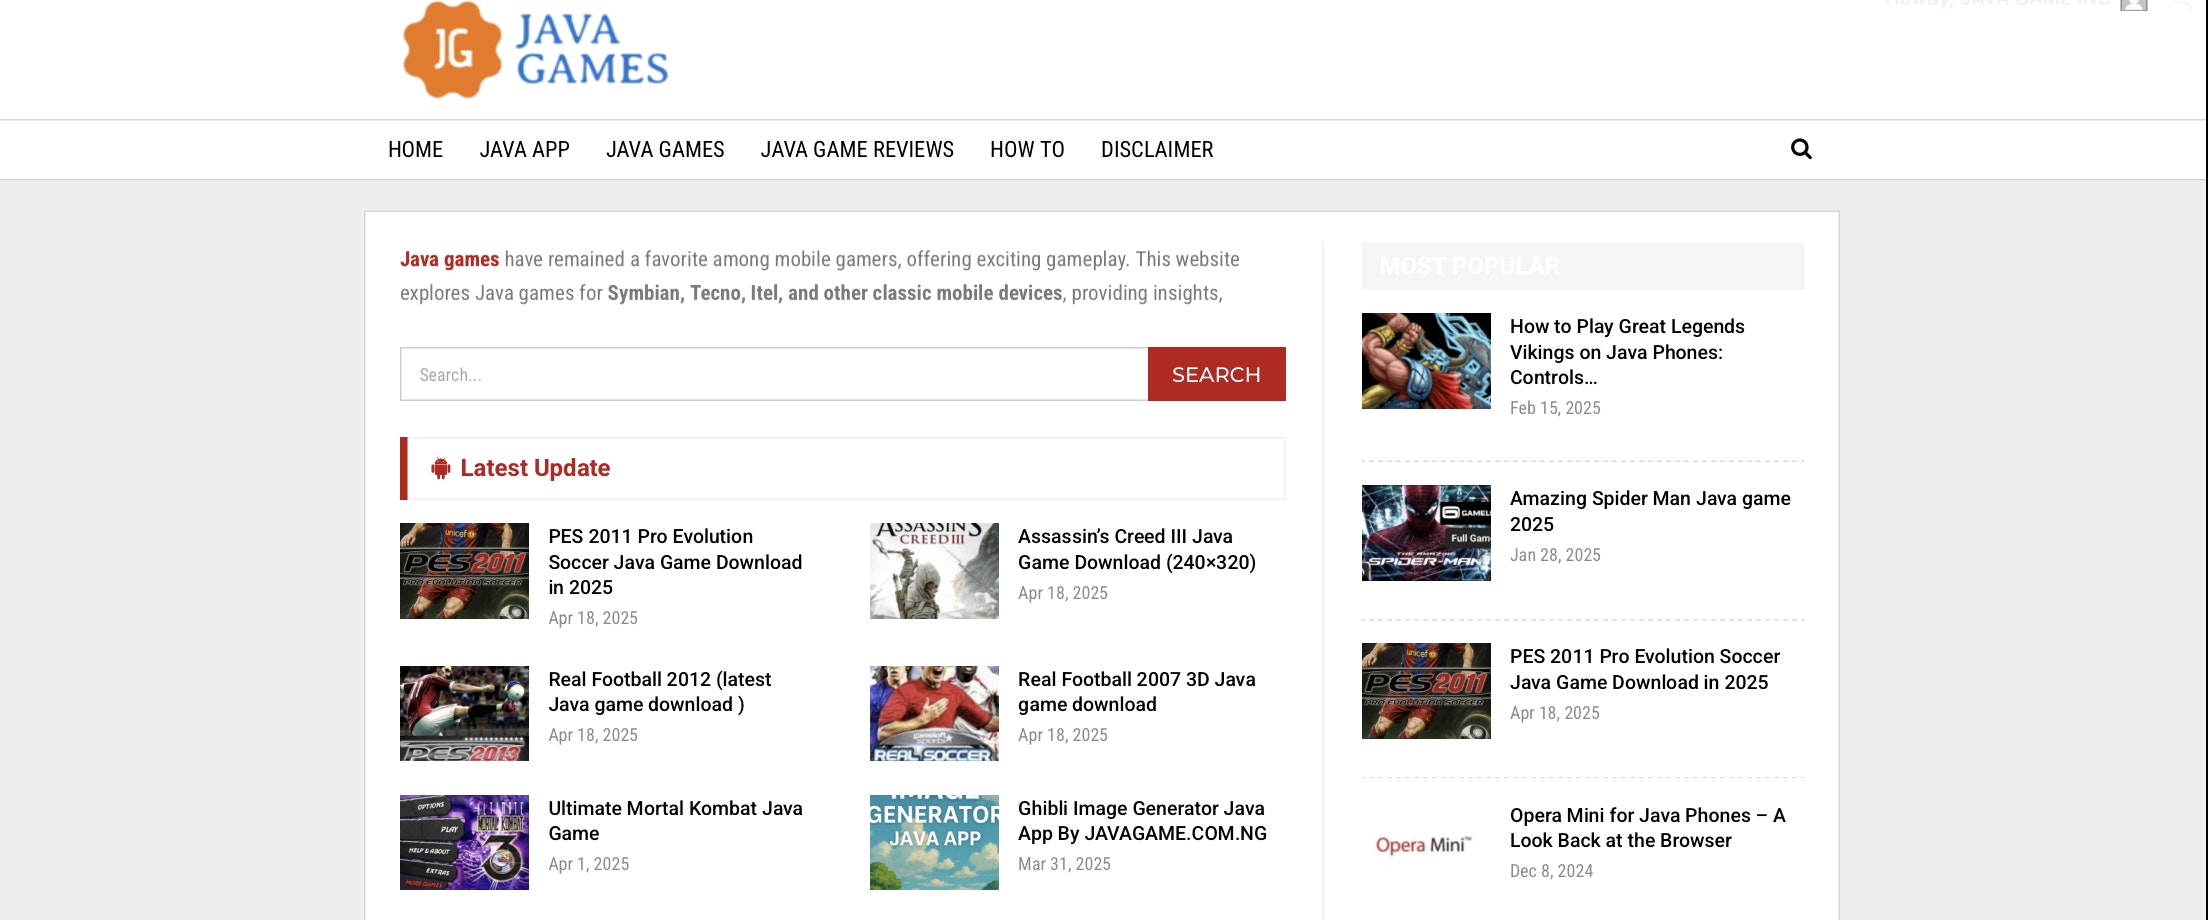Open PES 2011 article in Most Popular
Viewport: 2208px width, 920px height.
click(1645, 669)
